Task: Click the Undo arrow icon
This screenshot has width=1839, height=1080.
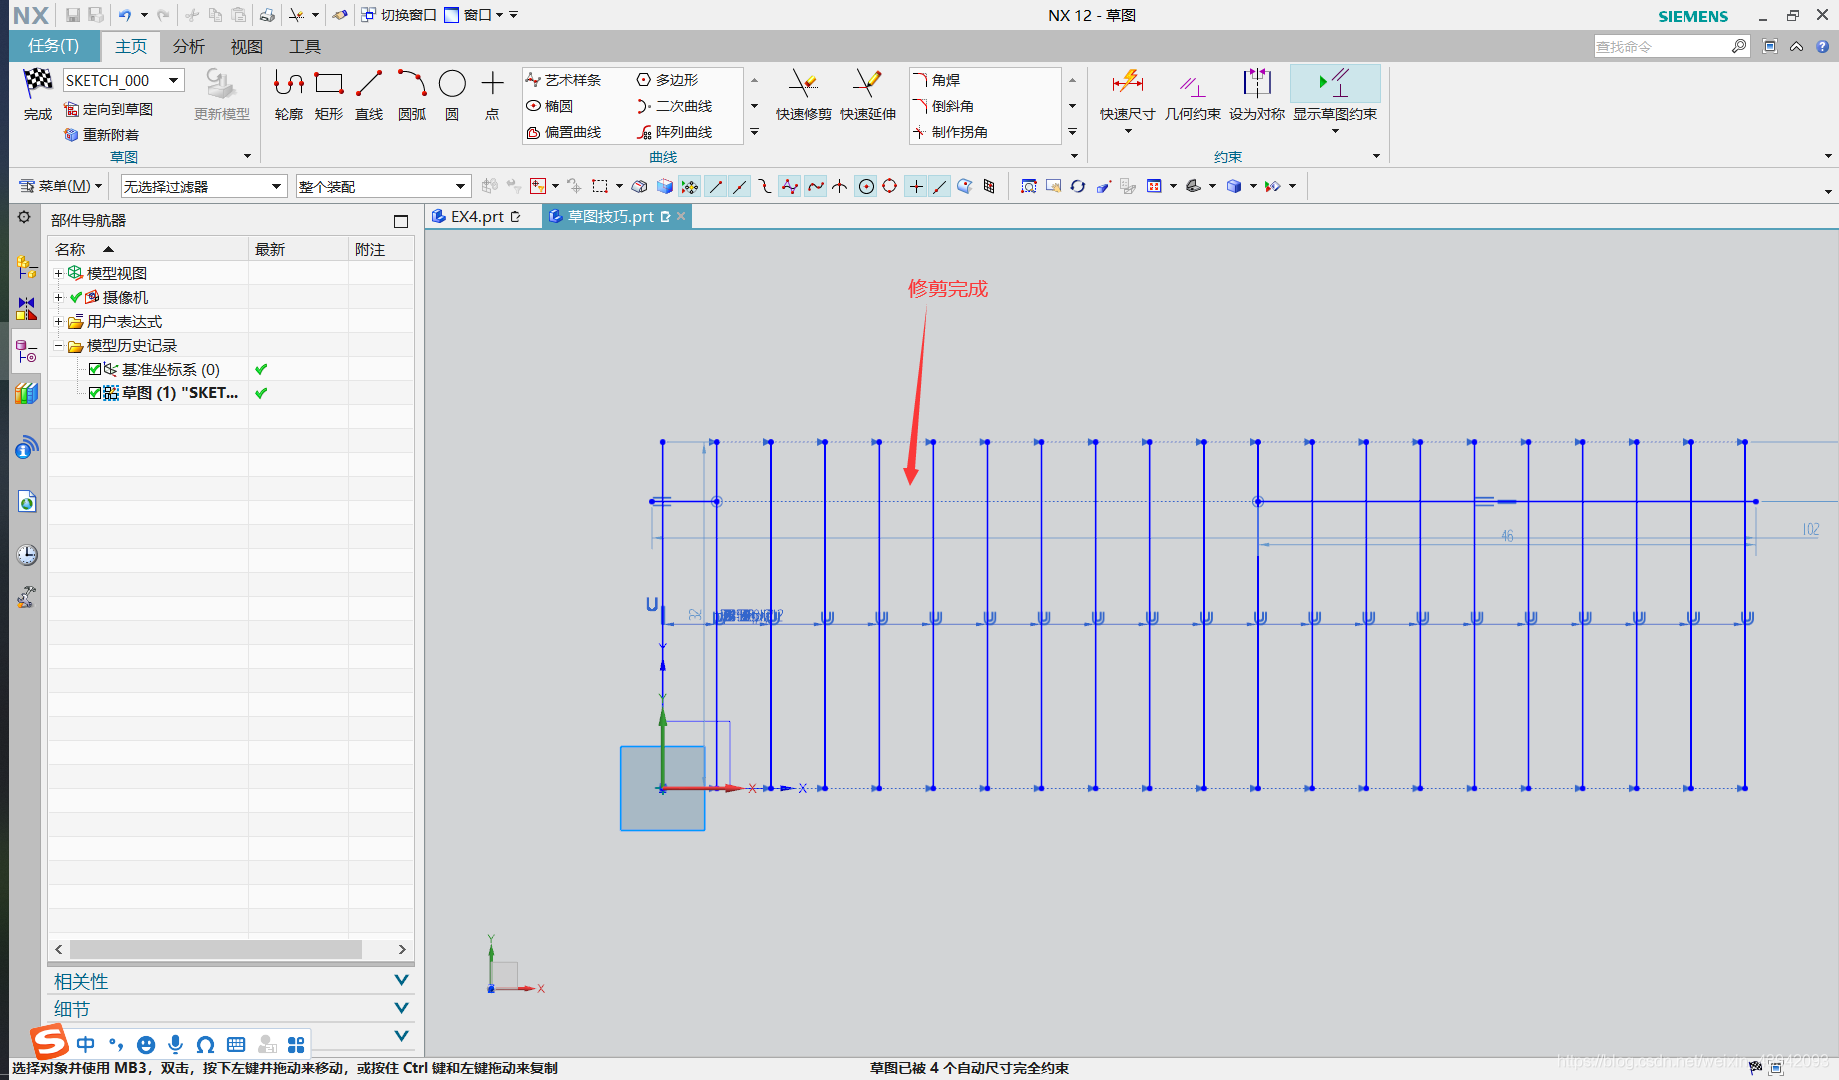Action: tap(125, 15)
